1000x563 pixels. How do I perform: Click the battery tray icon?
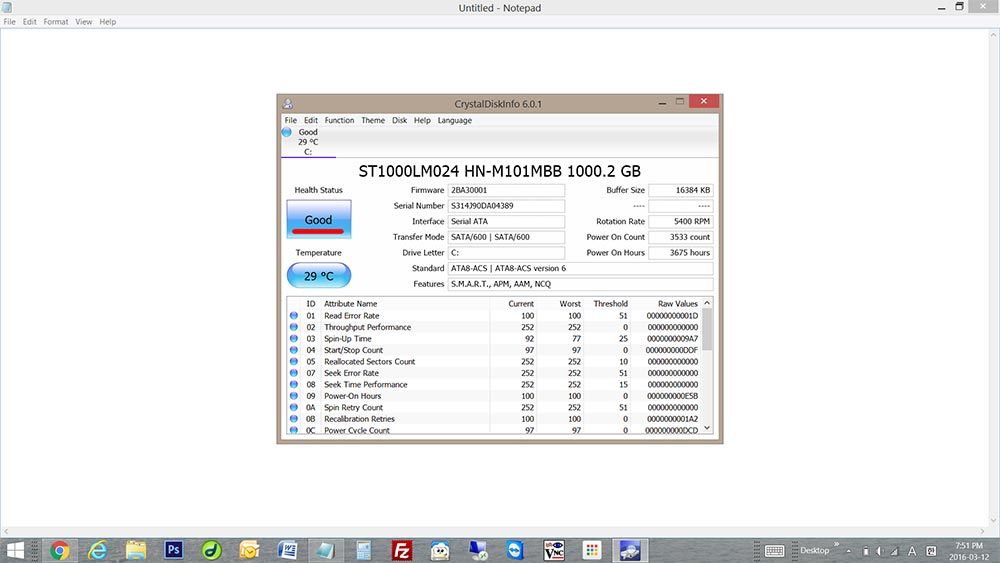(865, 551)
